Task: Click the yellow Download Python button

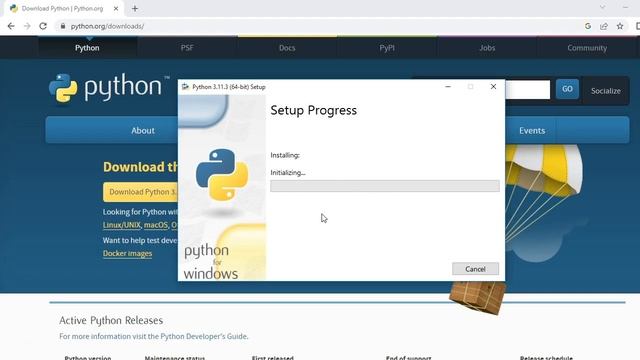Action: pyautogui.click(x=141, y=192)
